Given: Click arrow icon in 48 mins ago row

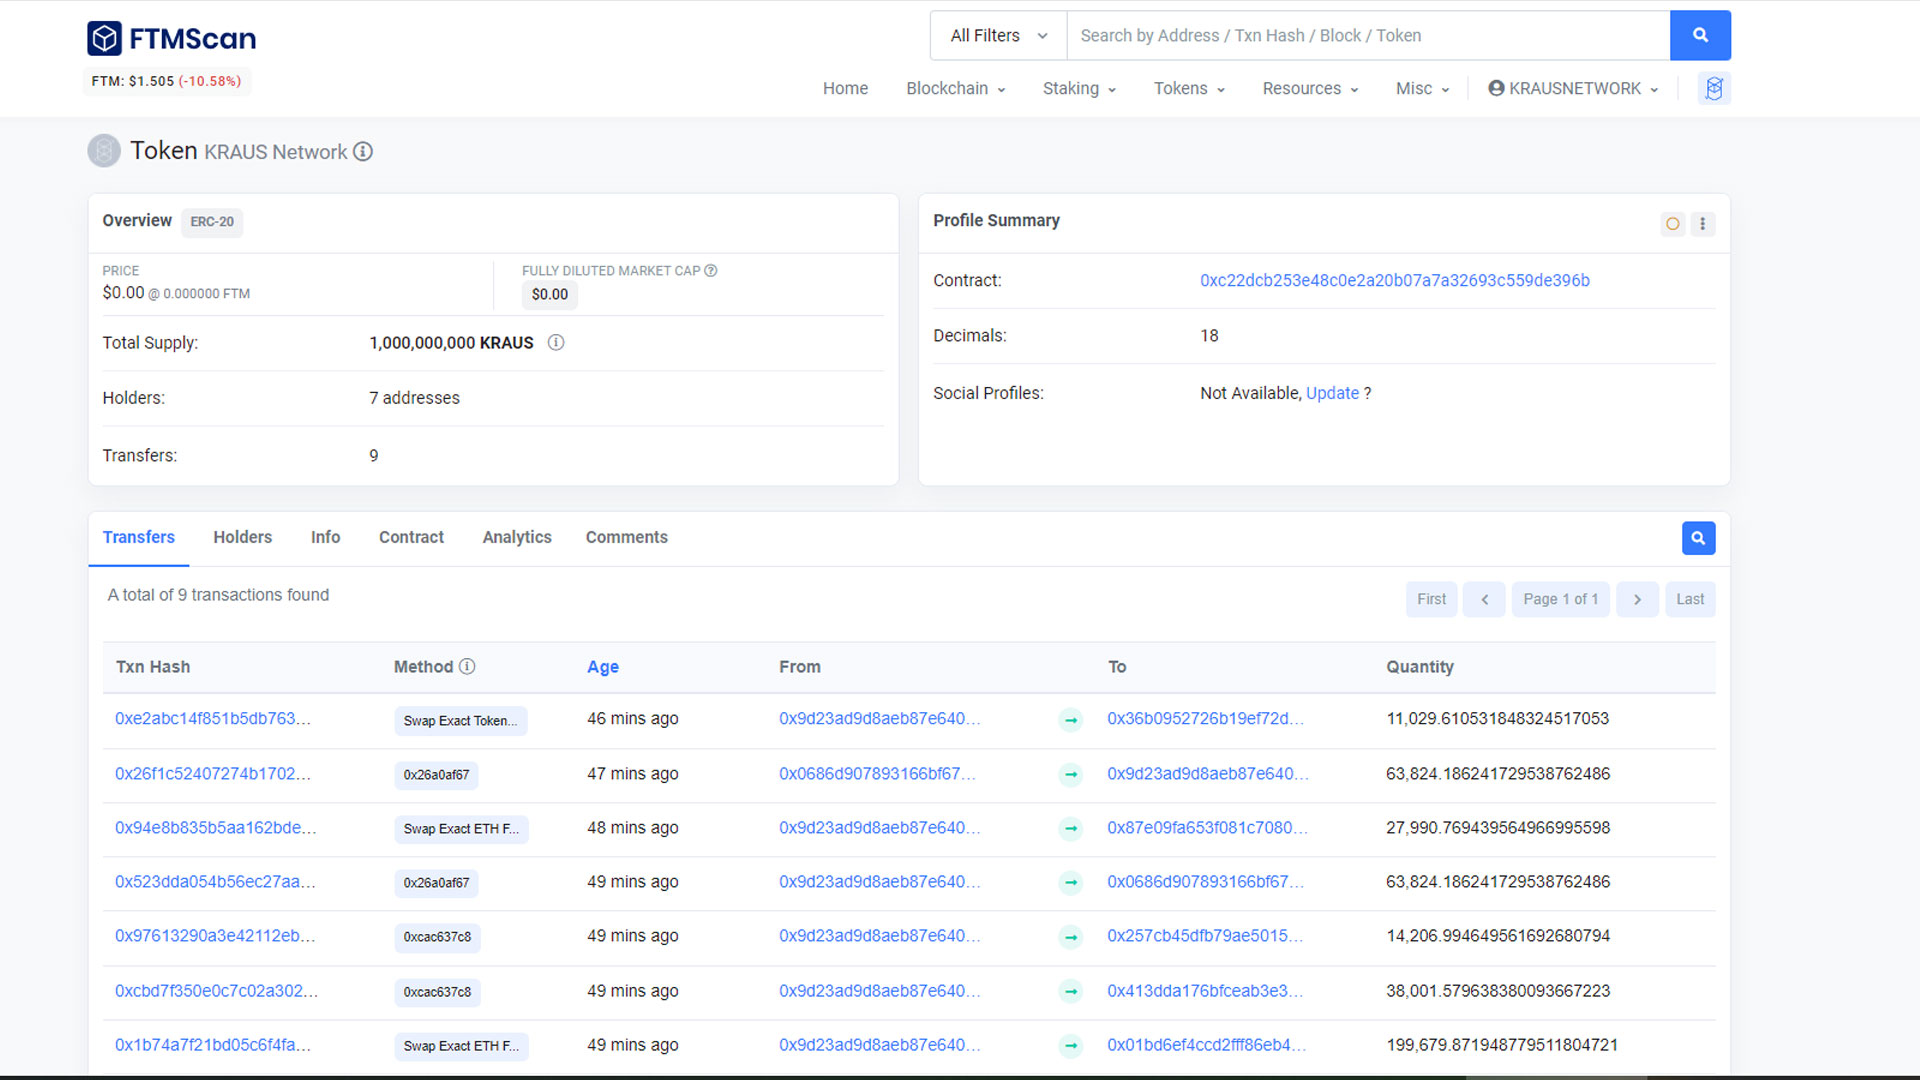Looking at the screenshot, I should coord(1071,828).
